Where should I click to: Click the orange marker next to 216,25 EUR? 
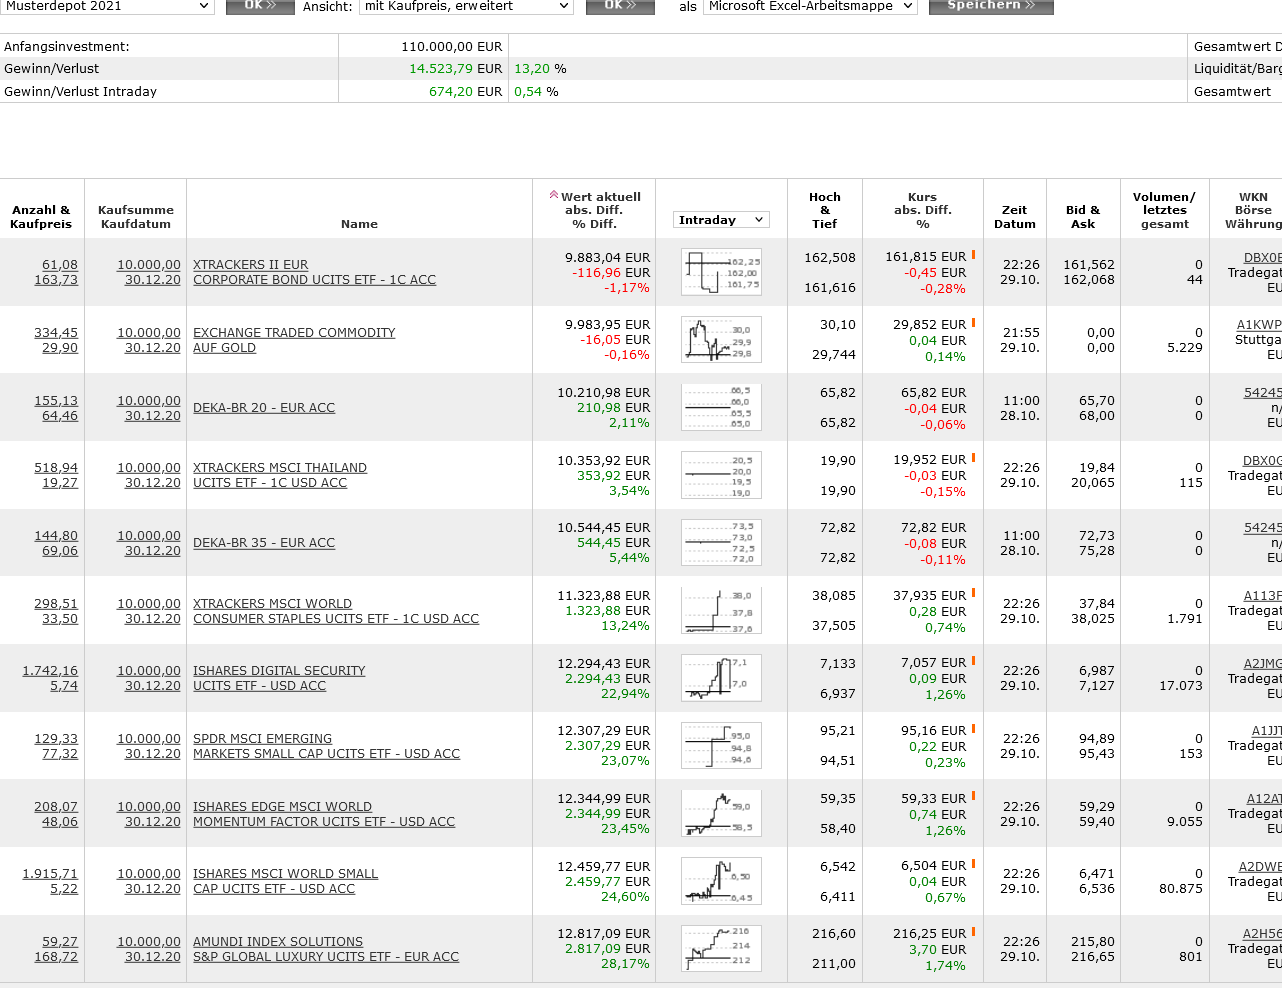[973, 932]
